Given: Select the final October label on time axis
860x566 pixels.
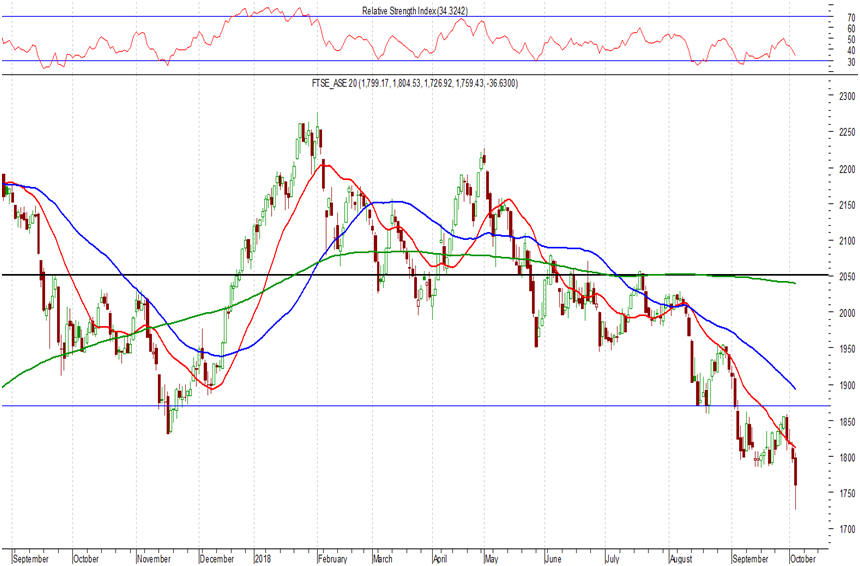Looking at the screenshot, I should point(803,559).
